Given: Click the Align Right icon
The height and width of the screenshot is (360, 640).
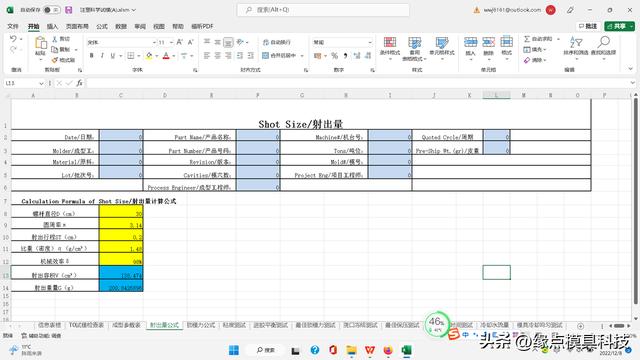Looking at the screenshot, I should coord(228,56).
